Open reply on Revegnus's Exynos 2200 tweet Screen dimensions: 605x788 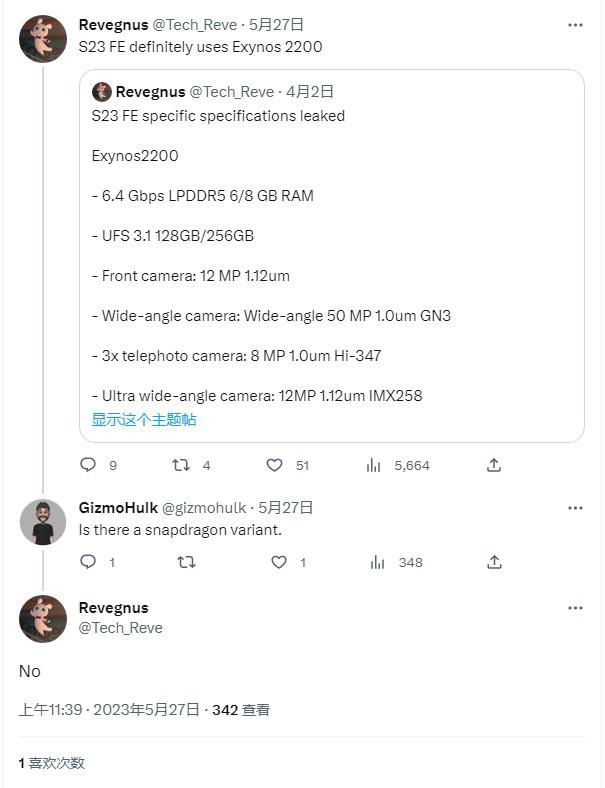(88, 465)
